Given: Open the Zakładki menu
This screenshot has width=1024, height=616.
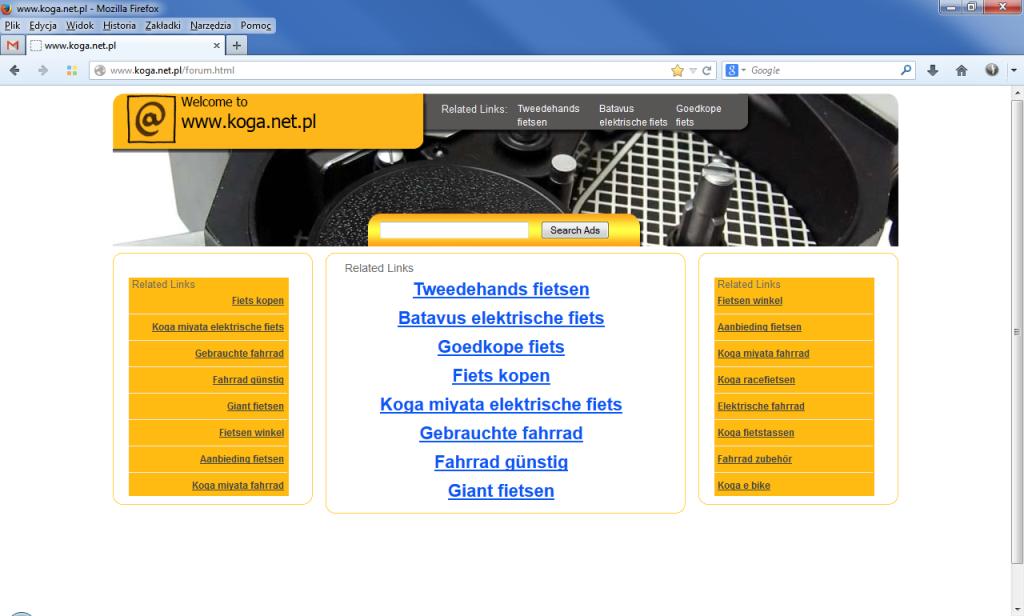Looking at the screenshot, I should tap(162, 25).
